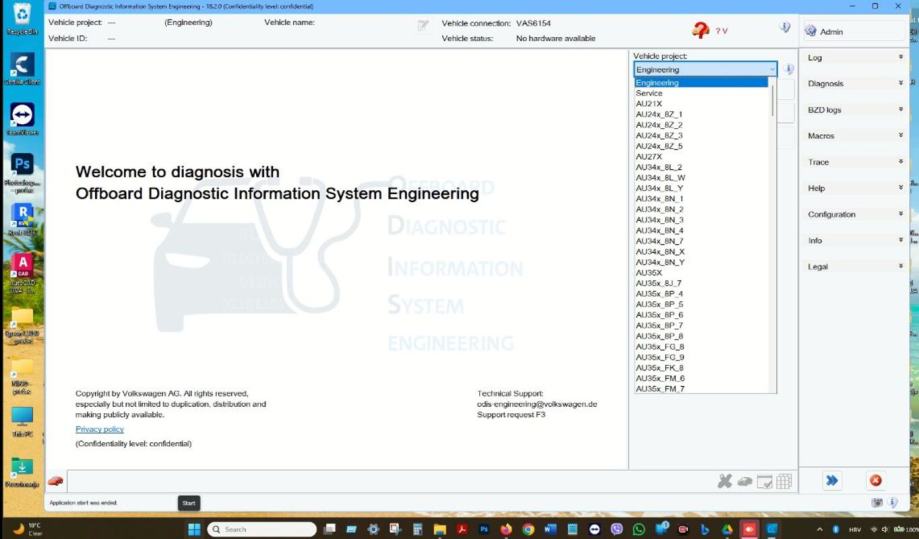This screenshot has width=919, height=539.
Task: Choose Service in the project list
Action: [701, 93]
